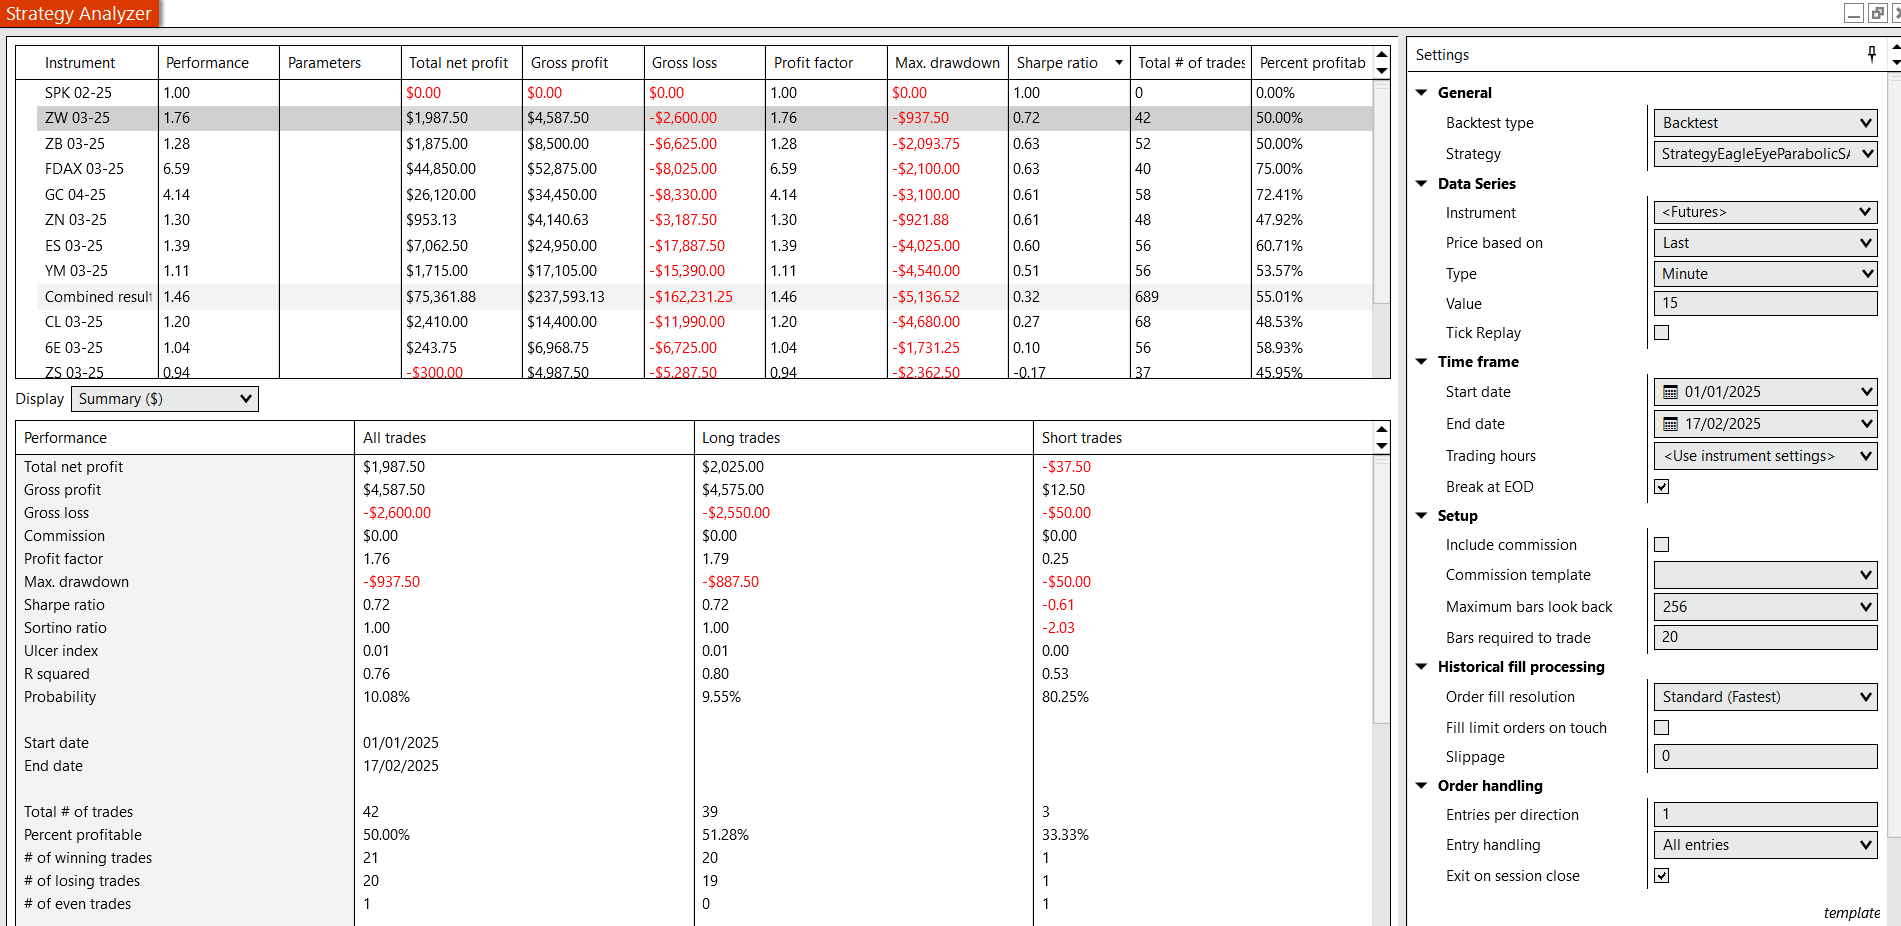Screen dimensions: 1901x926
Task: Sort by Total net profit column header
Action: (x=458, y=63)
